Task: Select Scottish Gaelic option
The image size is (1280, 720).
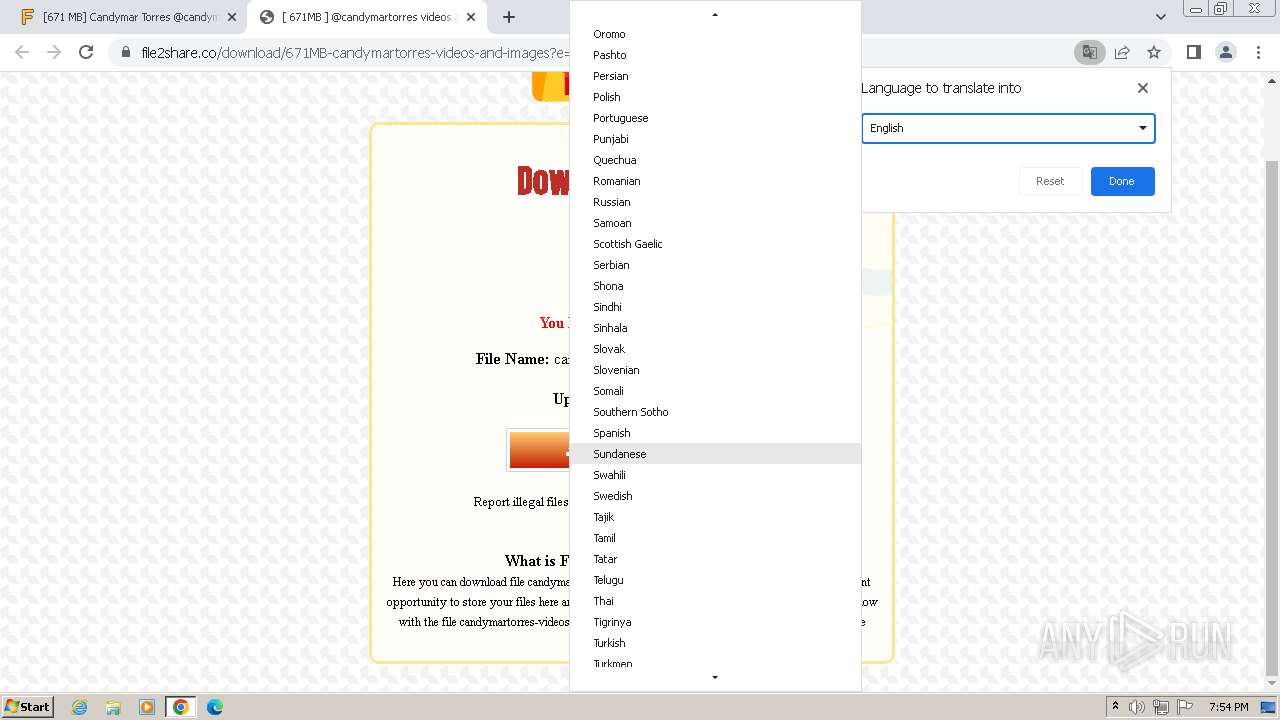Action: [x=715, y=244]
